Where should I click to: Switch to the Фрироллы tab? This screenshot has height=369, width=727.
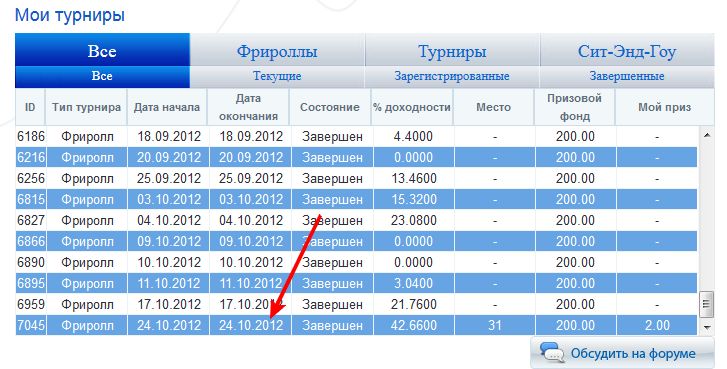tap(277, 50)
